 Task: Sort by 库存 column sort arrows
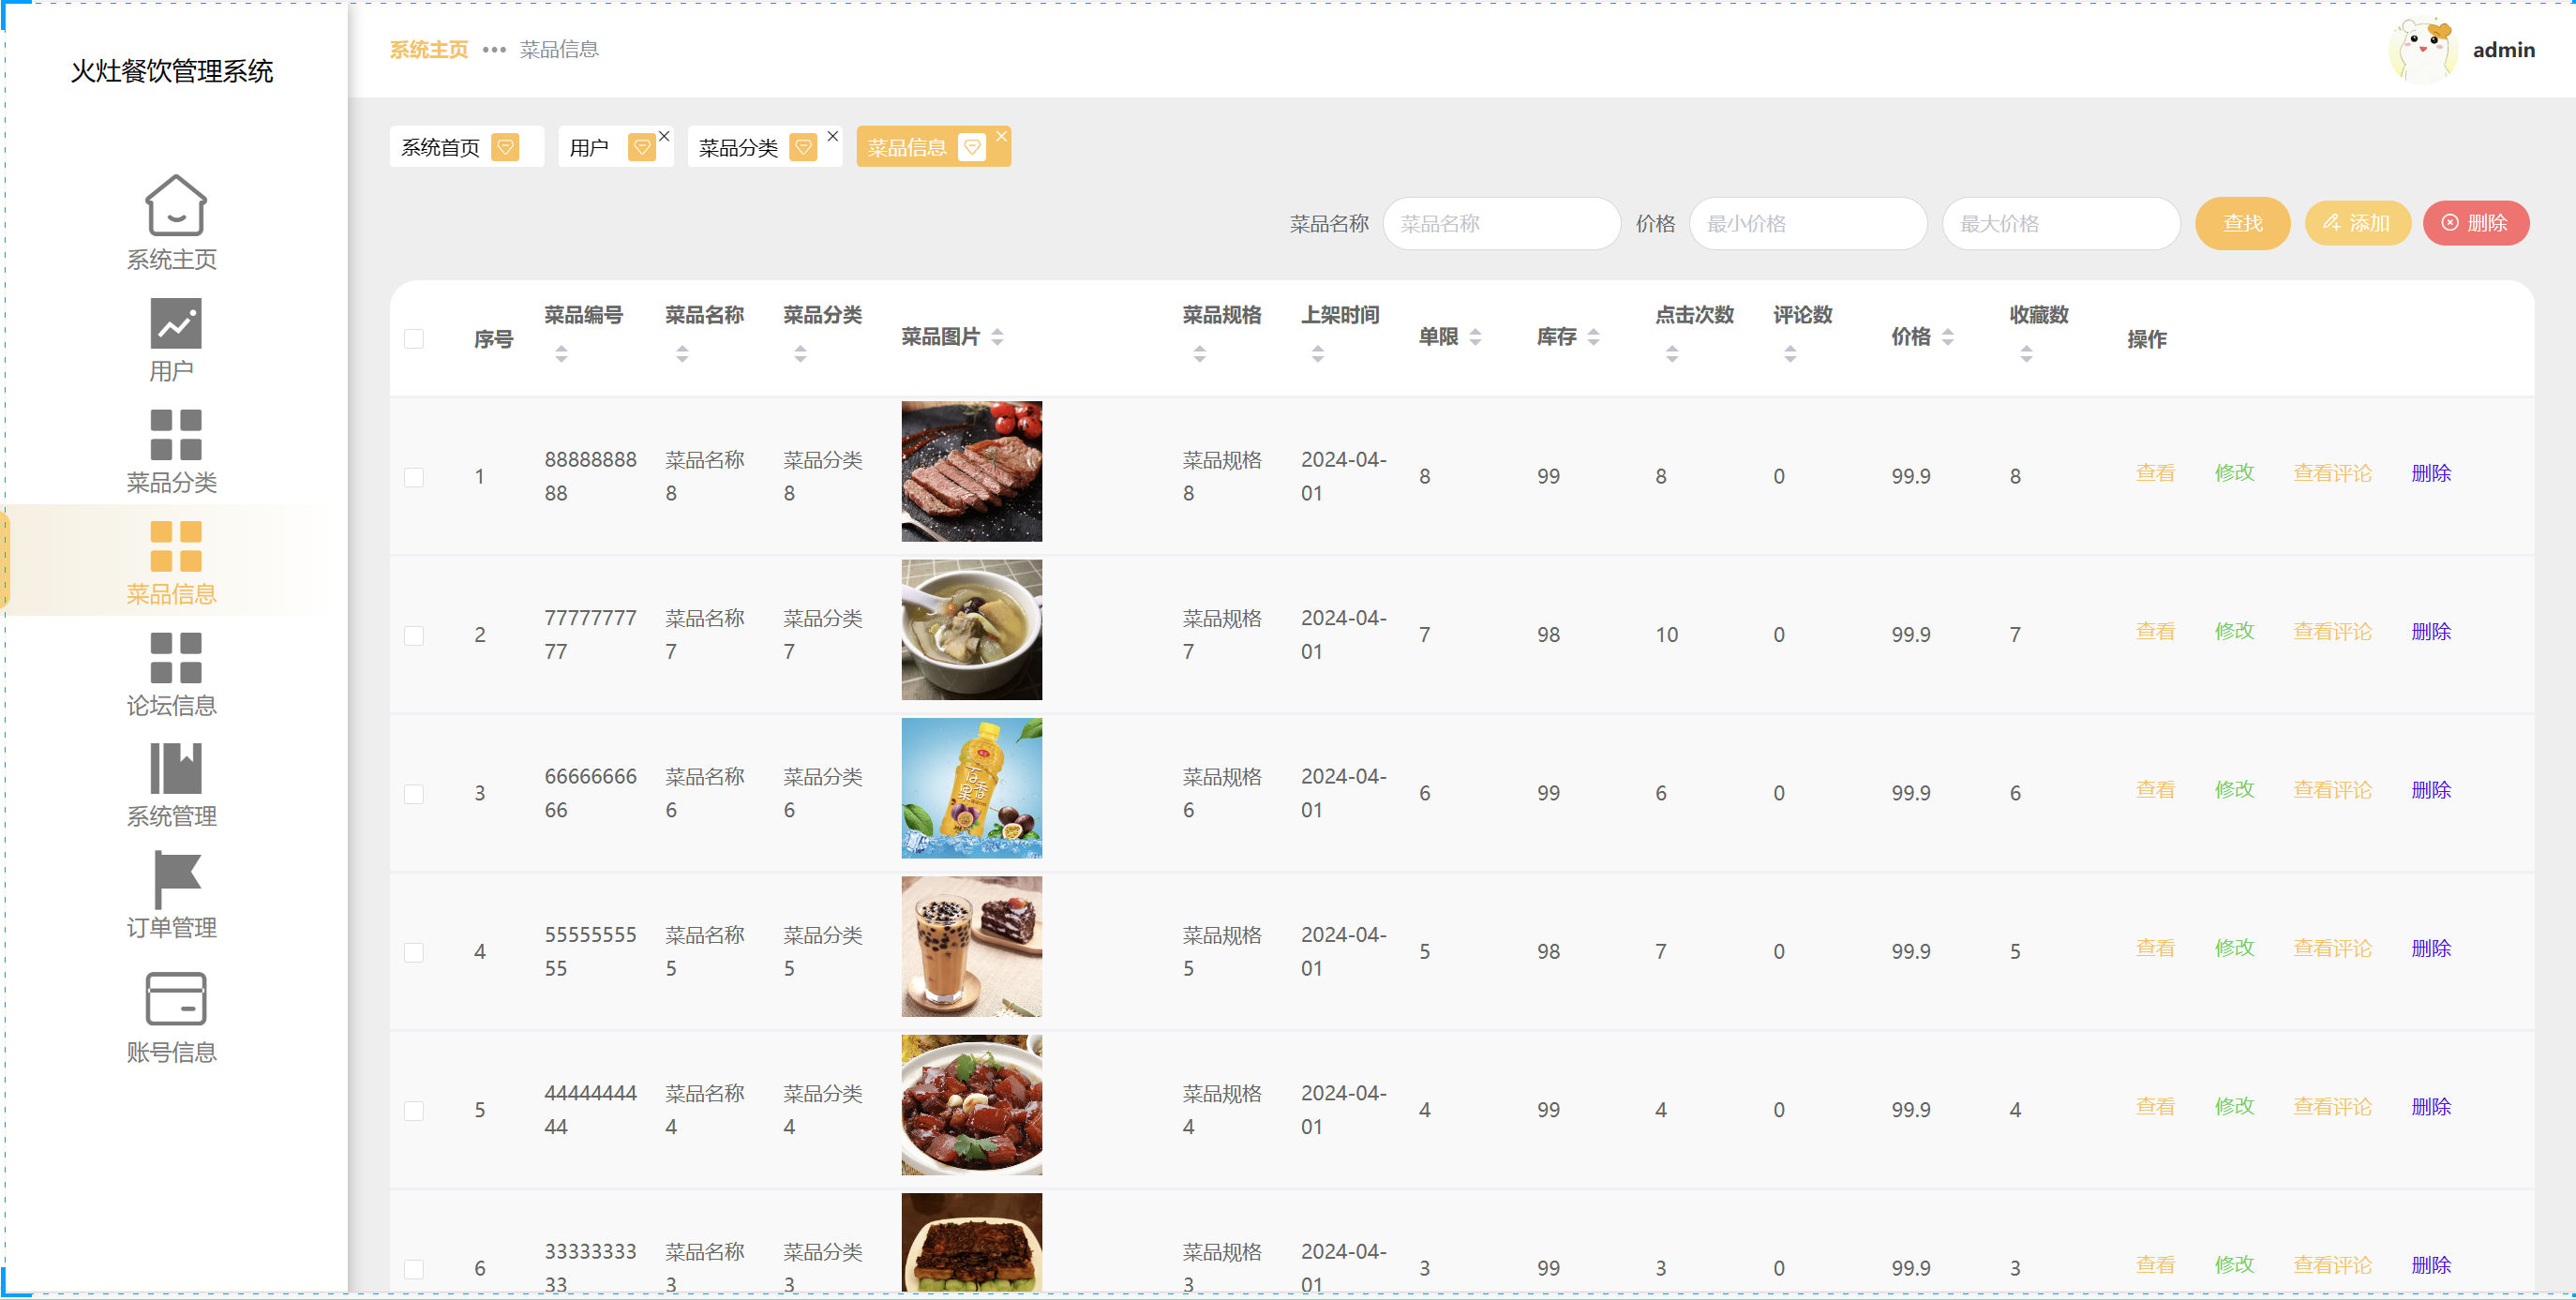(x=1593, y=337)
